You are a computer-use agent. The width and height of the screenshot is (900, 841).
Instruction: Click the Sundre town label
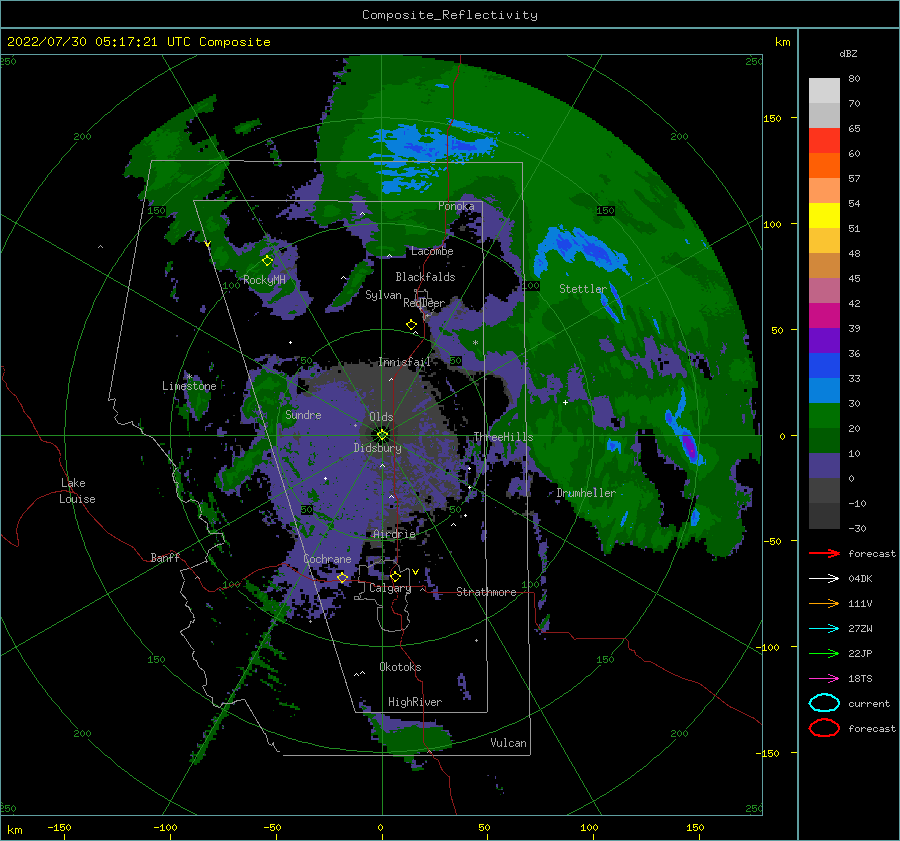coord(303,415)
